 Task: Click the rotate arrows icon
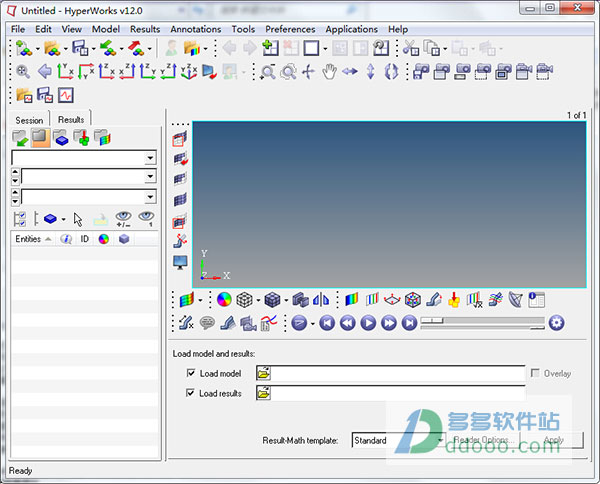(391, 72)
